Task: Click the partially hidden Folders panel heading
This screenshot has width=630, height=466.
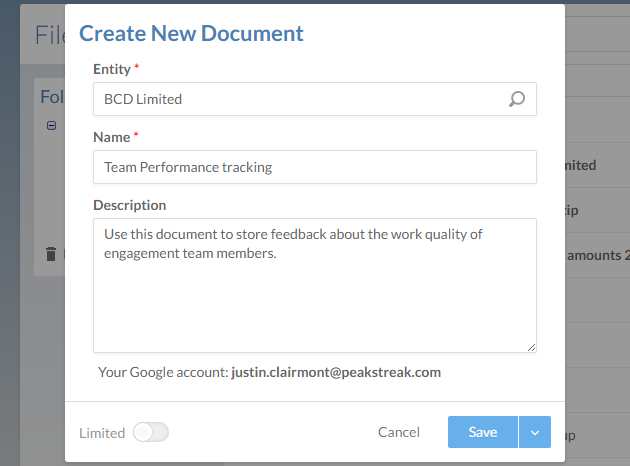Action: (51, 96)
